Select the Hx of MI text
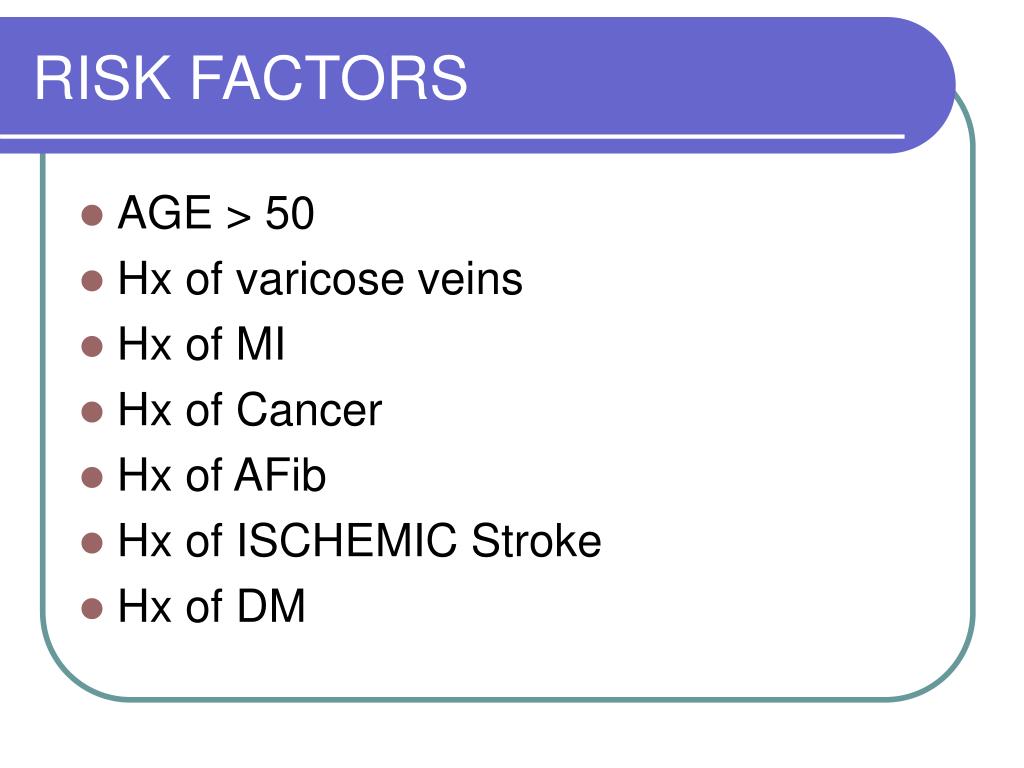The height and width of the screenshot is (768, 1024). click(x=201, y=344)
